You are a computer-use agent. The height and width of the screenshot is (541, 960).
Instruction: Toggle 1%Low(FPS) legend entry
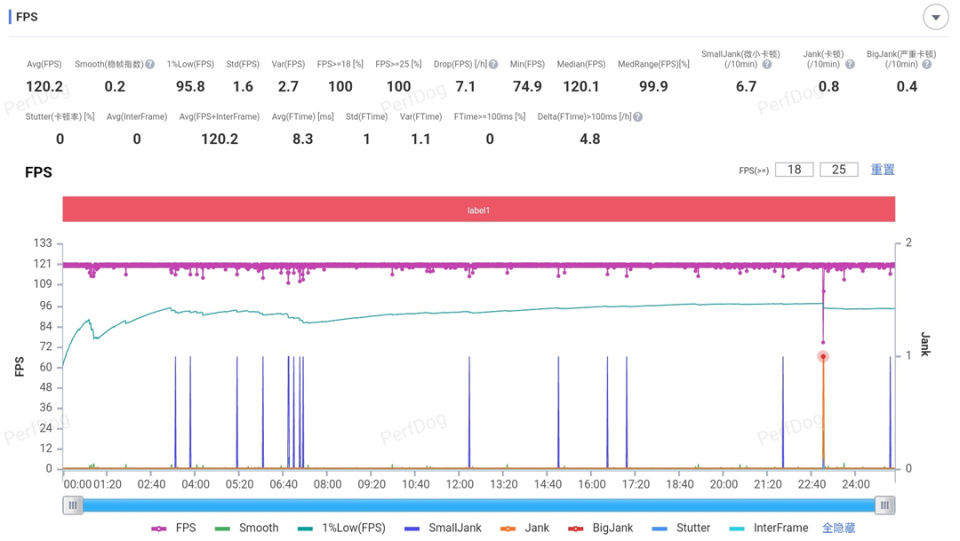pyautogui.click(x=342, y=528)
